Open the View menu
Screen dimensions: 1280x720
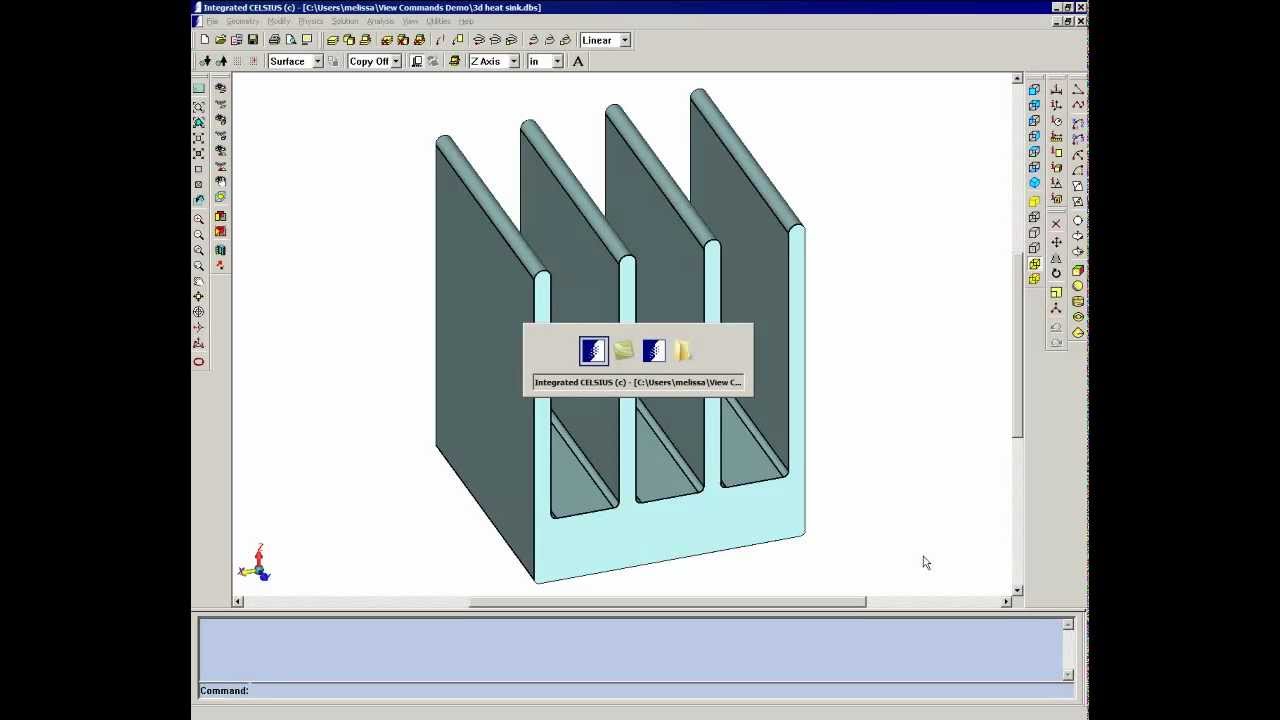point(410,21)
